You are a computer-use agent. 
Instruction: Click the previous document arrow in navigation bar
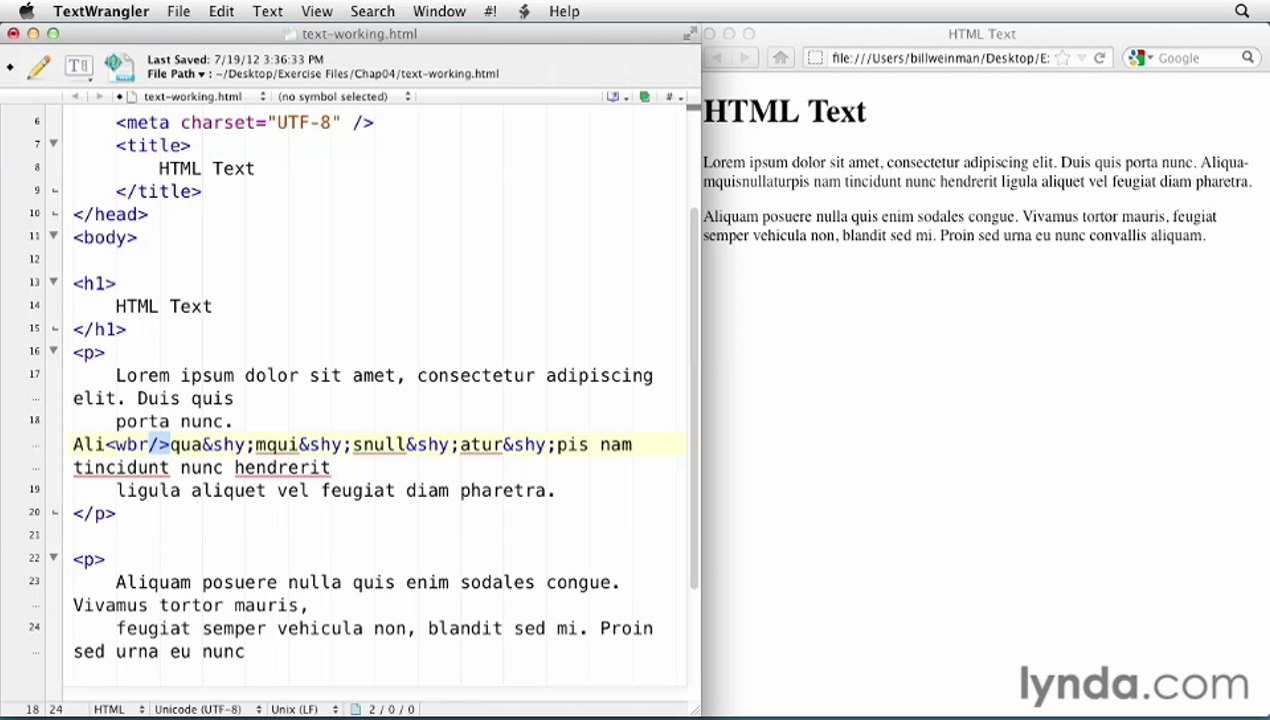pyautogui.click(x=75, y=97)
